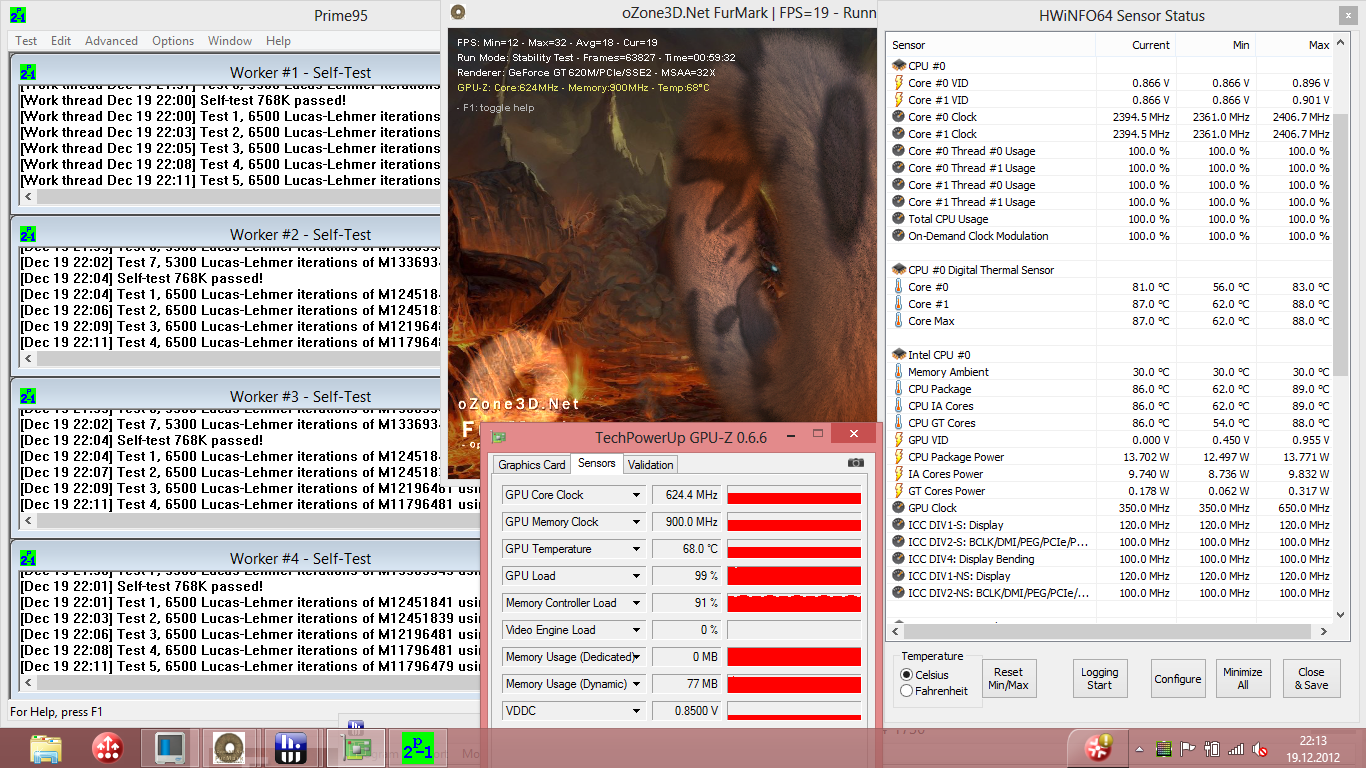1366x768 pixels.
Task: Click the Worker #2 window icon
Action: click(28, 234)
